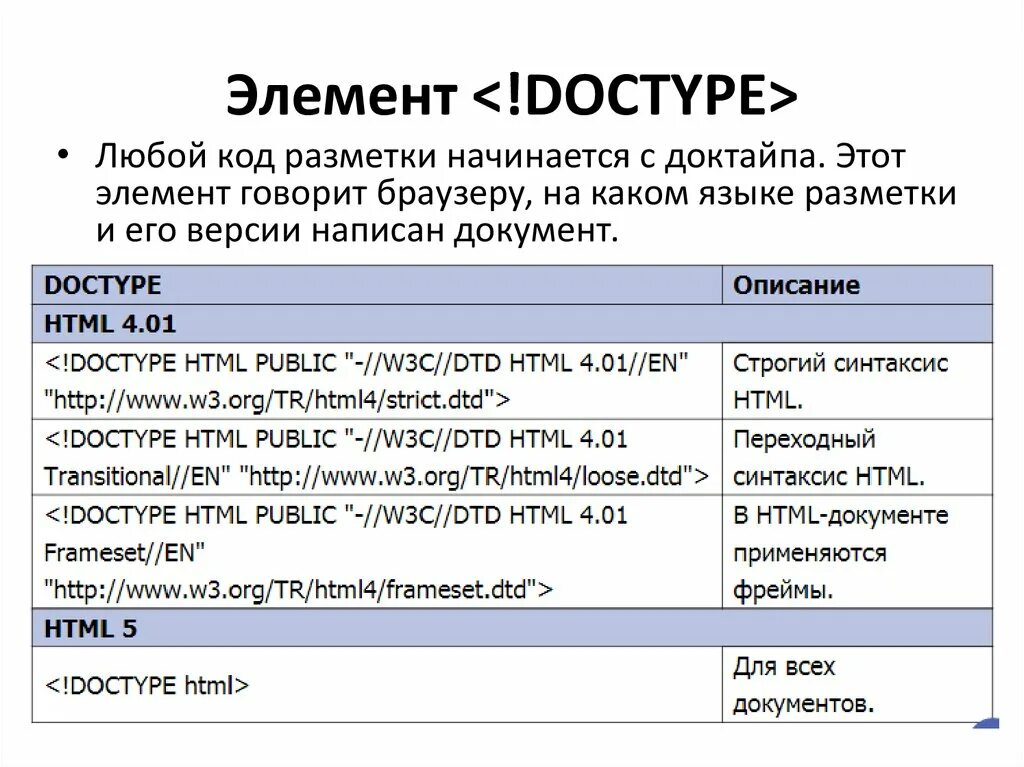
Task: Click the "<!DOCTYPE html>" cell
Action: (377, 685)
